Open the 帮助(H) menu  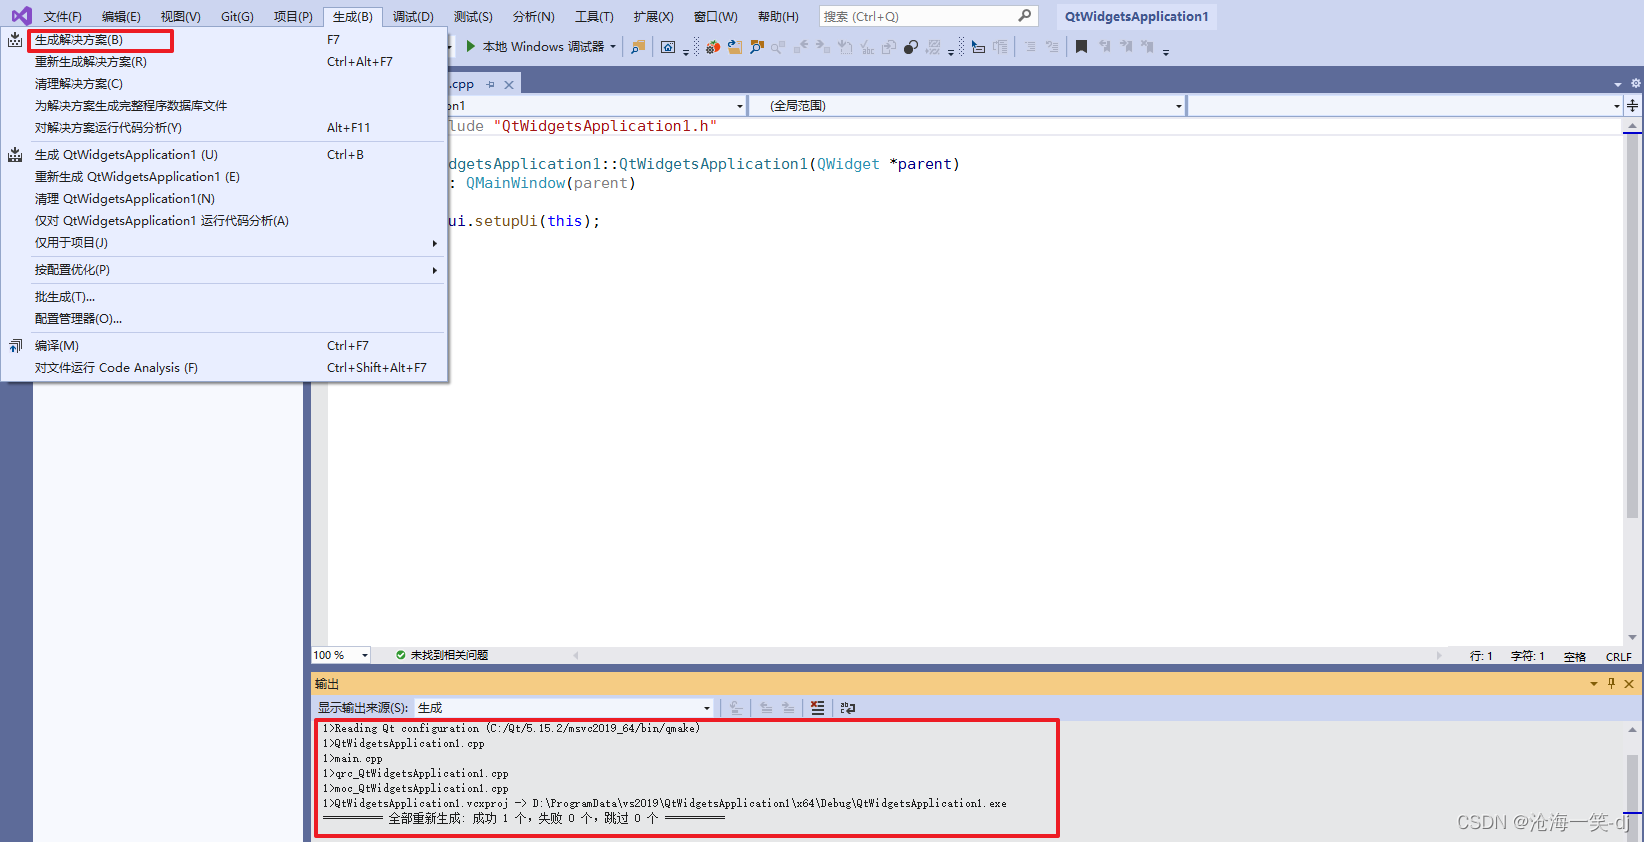(x=778, y=16)
